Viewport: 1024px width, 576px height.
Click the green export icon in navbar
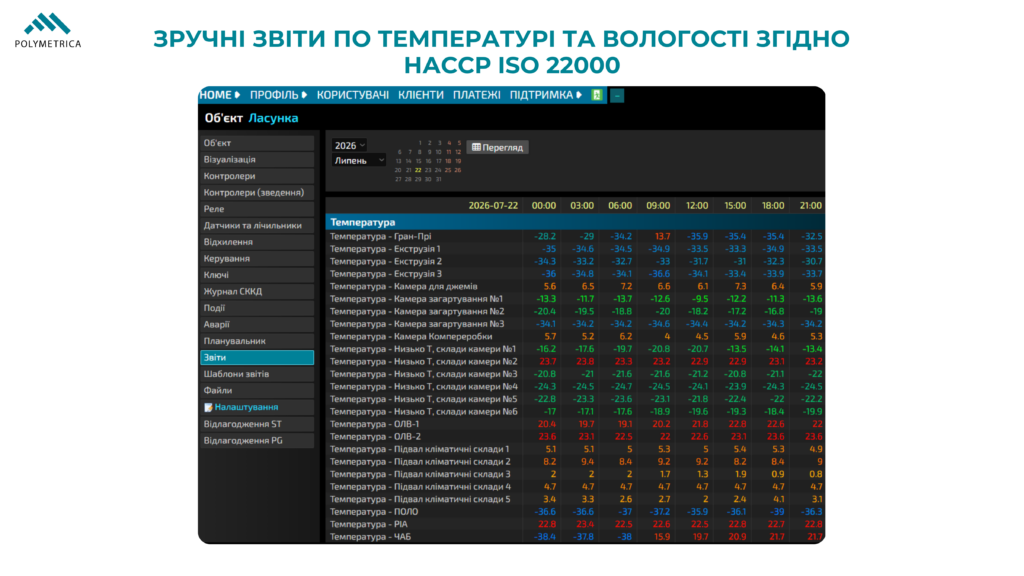596,95
